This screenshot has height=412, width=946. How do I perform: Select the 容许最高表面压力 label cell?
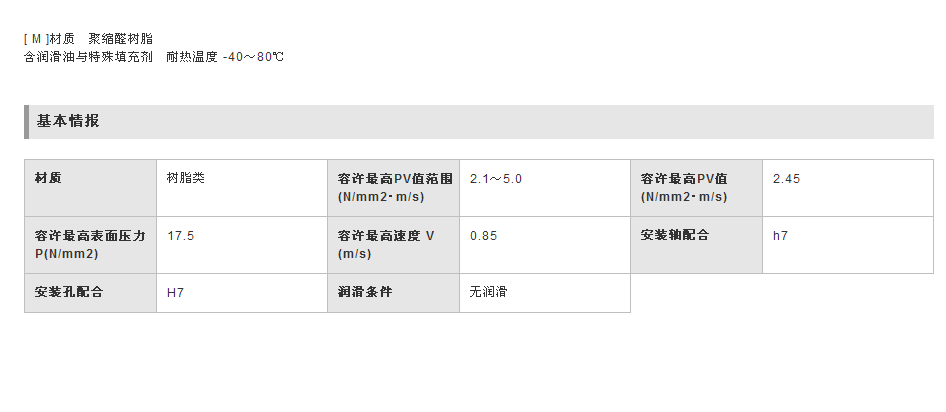click(90, 245)
